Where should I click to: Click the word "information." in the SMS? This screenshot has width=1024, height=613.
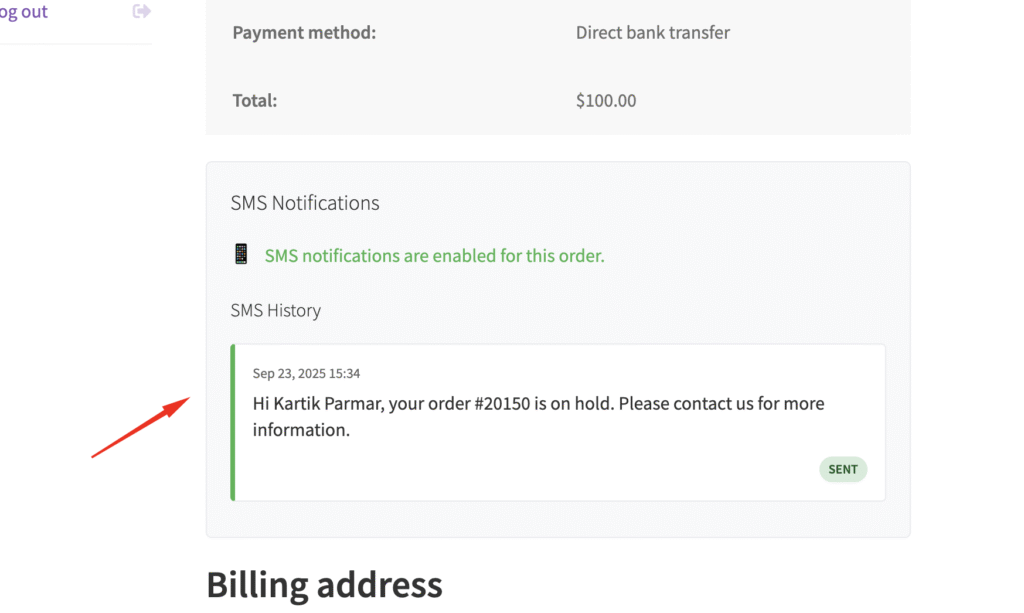[x=301, y=431]
